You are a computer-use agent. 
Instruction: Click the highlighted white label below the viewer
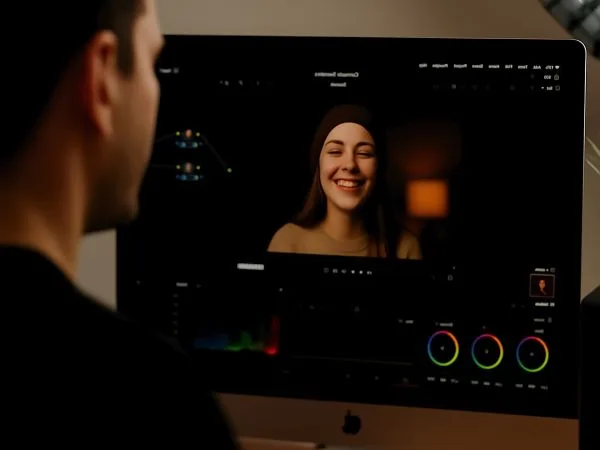tap(251, 266)
